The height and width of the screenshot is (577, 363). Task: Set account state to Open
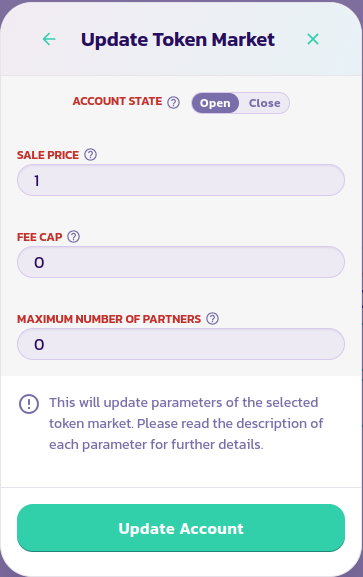click(x=215, y=103)
